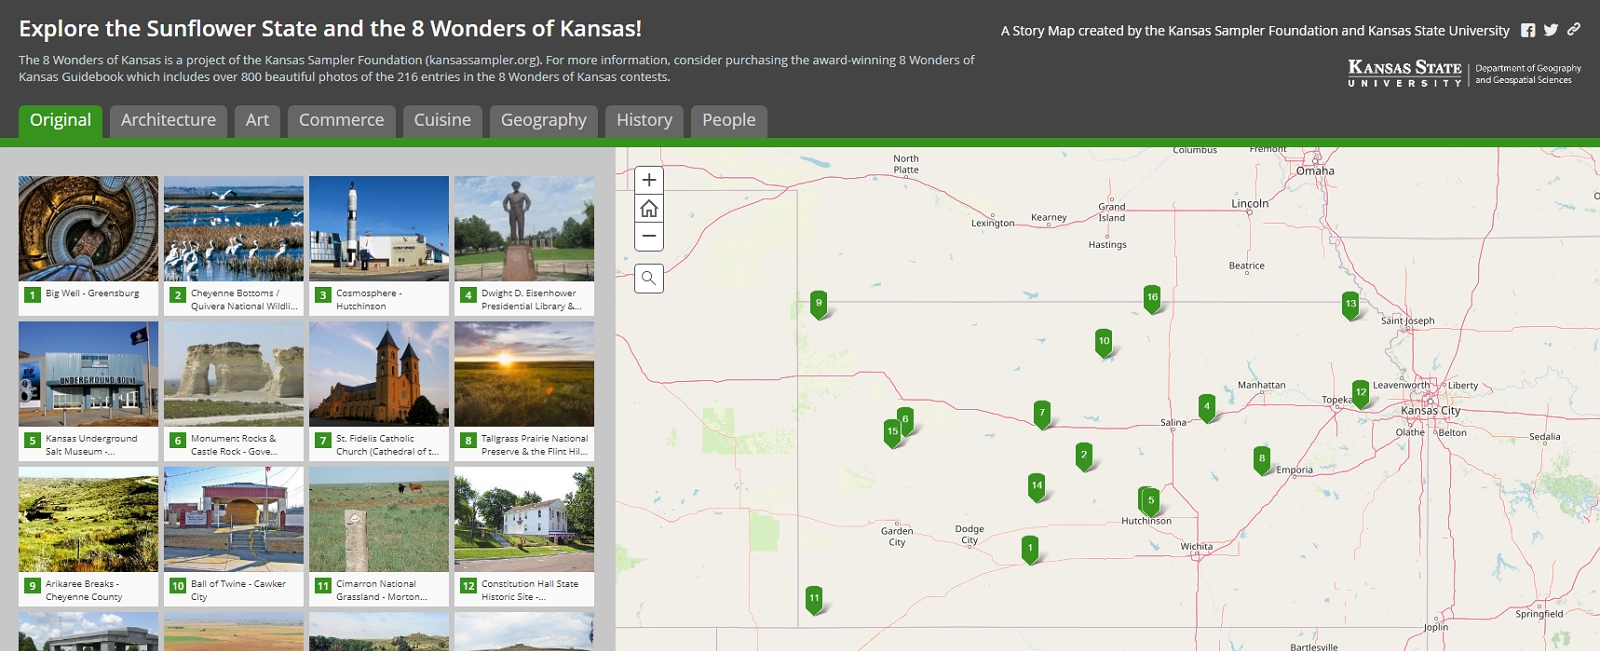Share the story map on Facebook
Image resolution: width=1600 pixels, height=651 pixels.
(1528, 30)
